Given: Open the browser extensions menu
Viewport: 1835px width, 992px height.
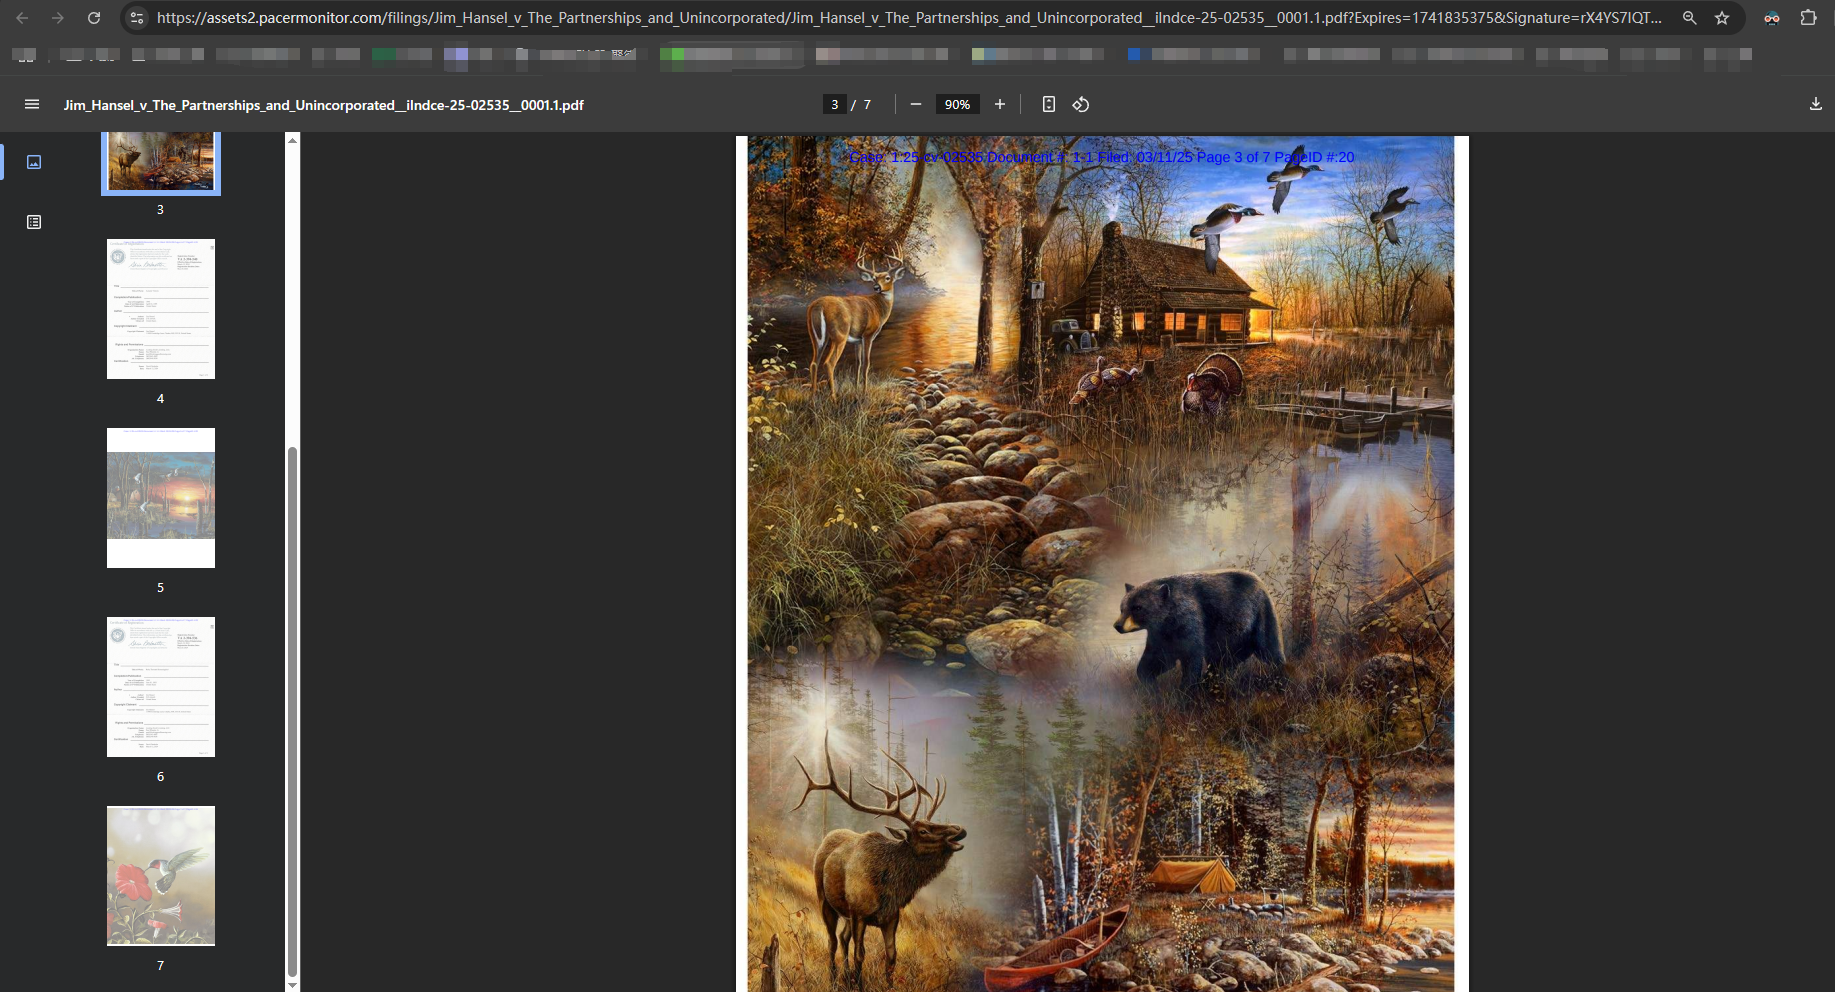Looking at the screenshot, I should [1808, 18].
